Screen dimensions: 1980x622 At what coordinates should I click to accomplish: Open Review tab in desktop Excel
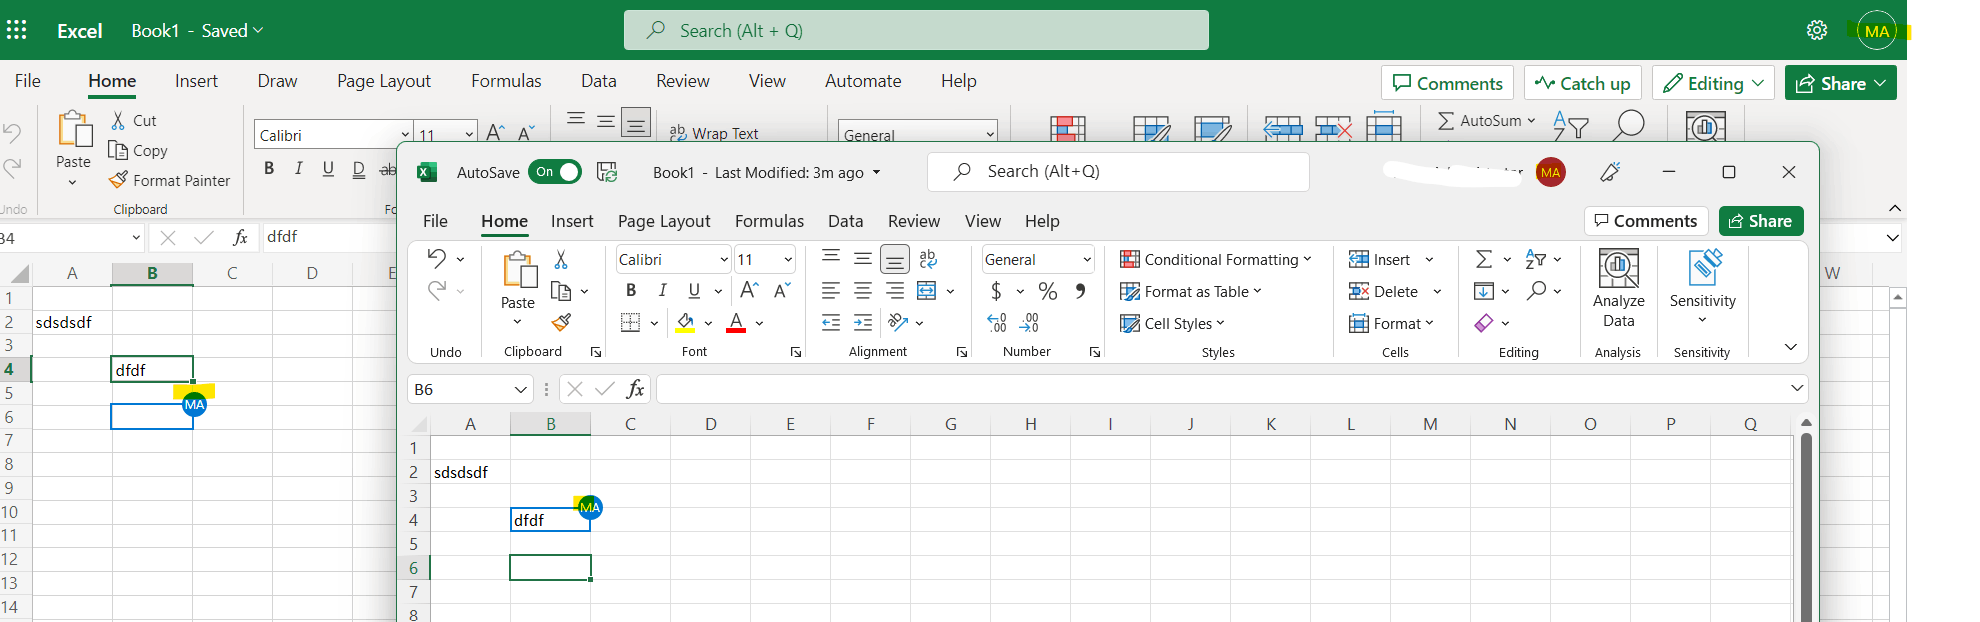(x=914, y=221)
